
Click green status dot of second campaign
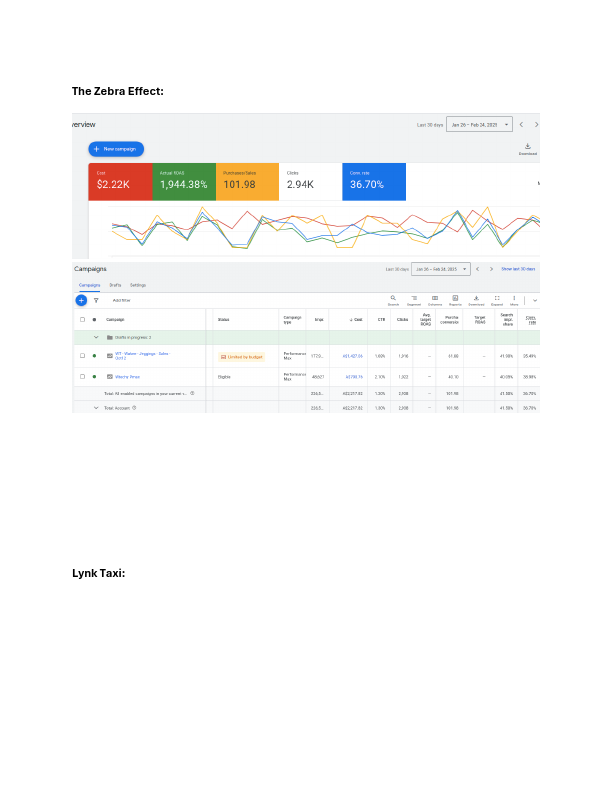tap(94, 377)
